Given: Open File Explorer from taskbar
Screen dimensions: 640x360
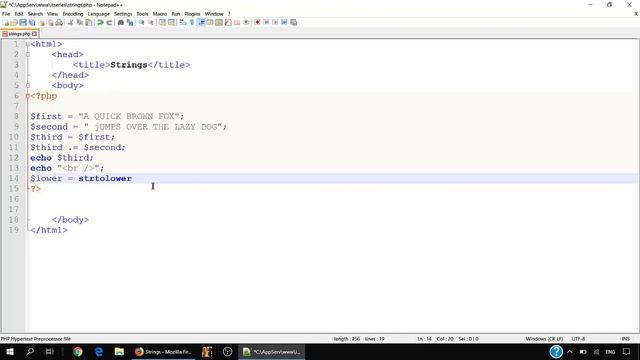Looking at the screenshot, I should [x=119, y=351].
